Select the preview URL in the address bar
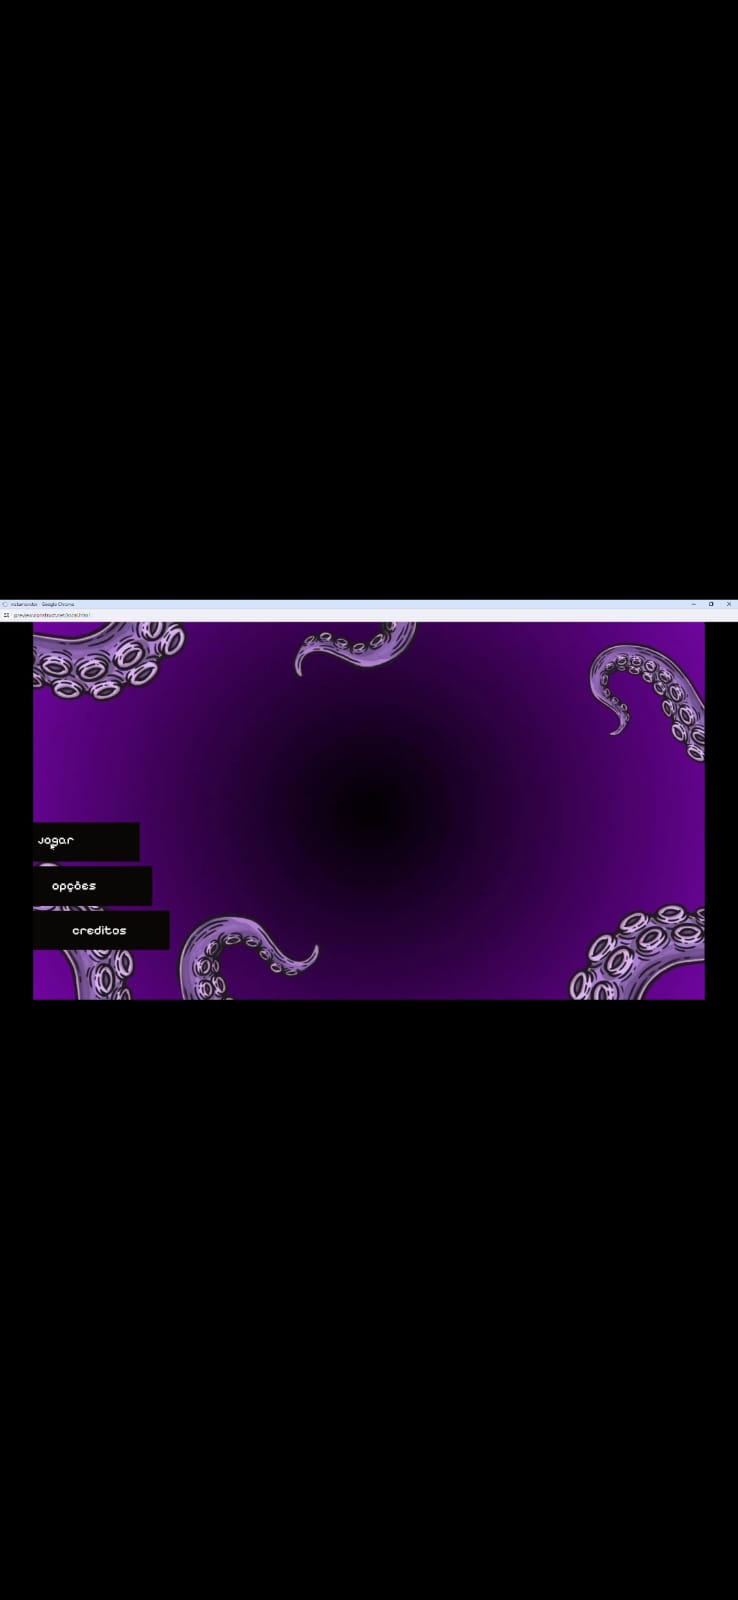This screenshot has width=738, height=1600. click(52, 615)
